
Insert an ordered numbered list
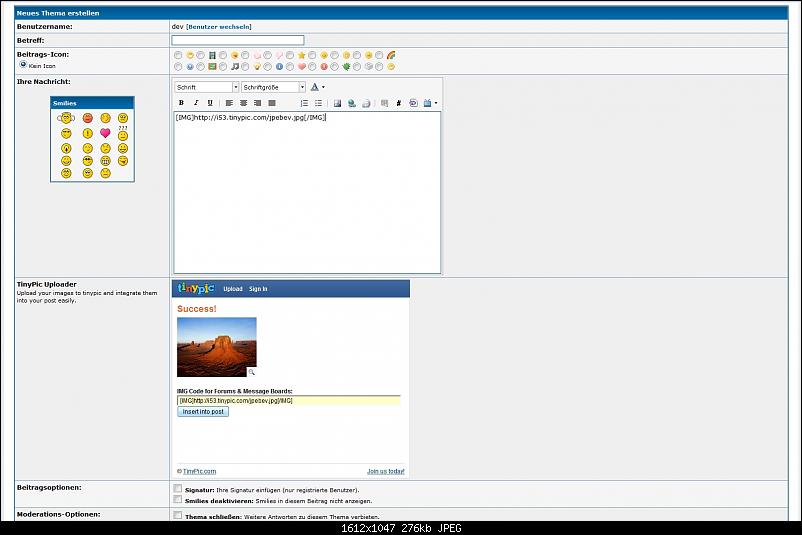[x=304, y=103]
